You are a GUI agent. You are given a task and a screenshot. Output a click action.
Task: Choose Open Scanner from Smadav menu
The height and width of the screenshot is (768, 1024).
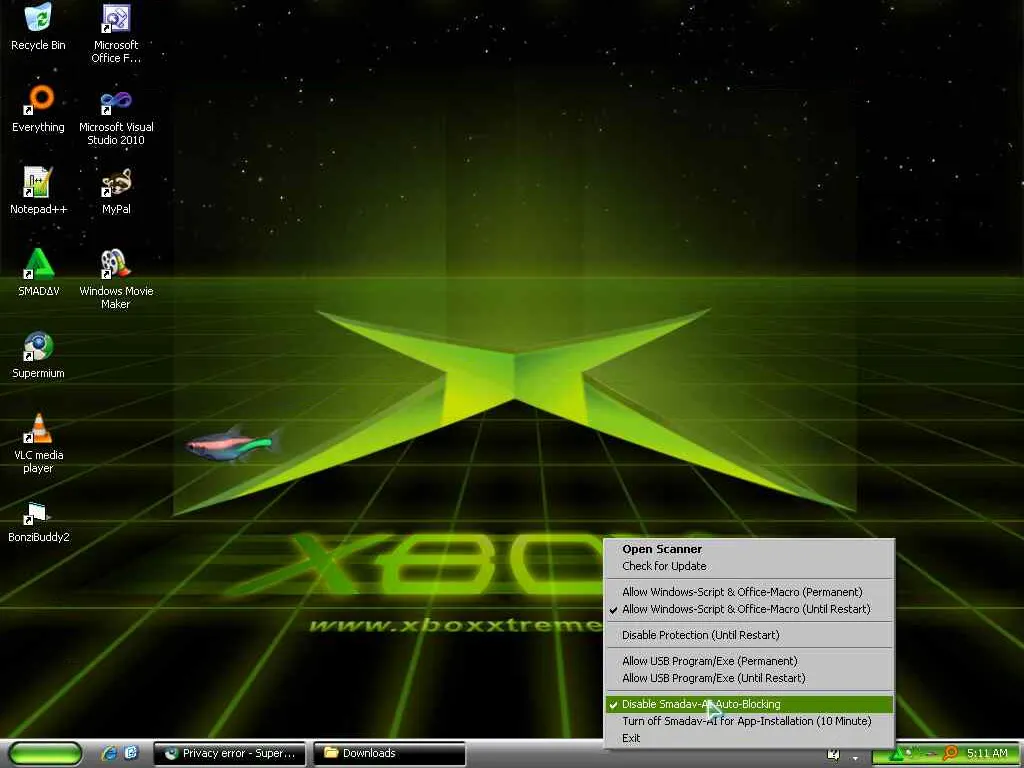[x=750, y=549]
